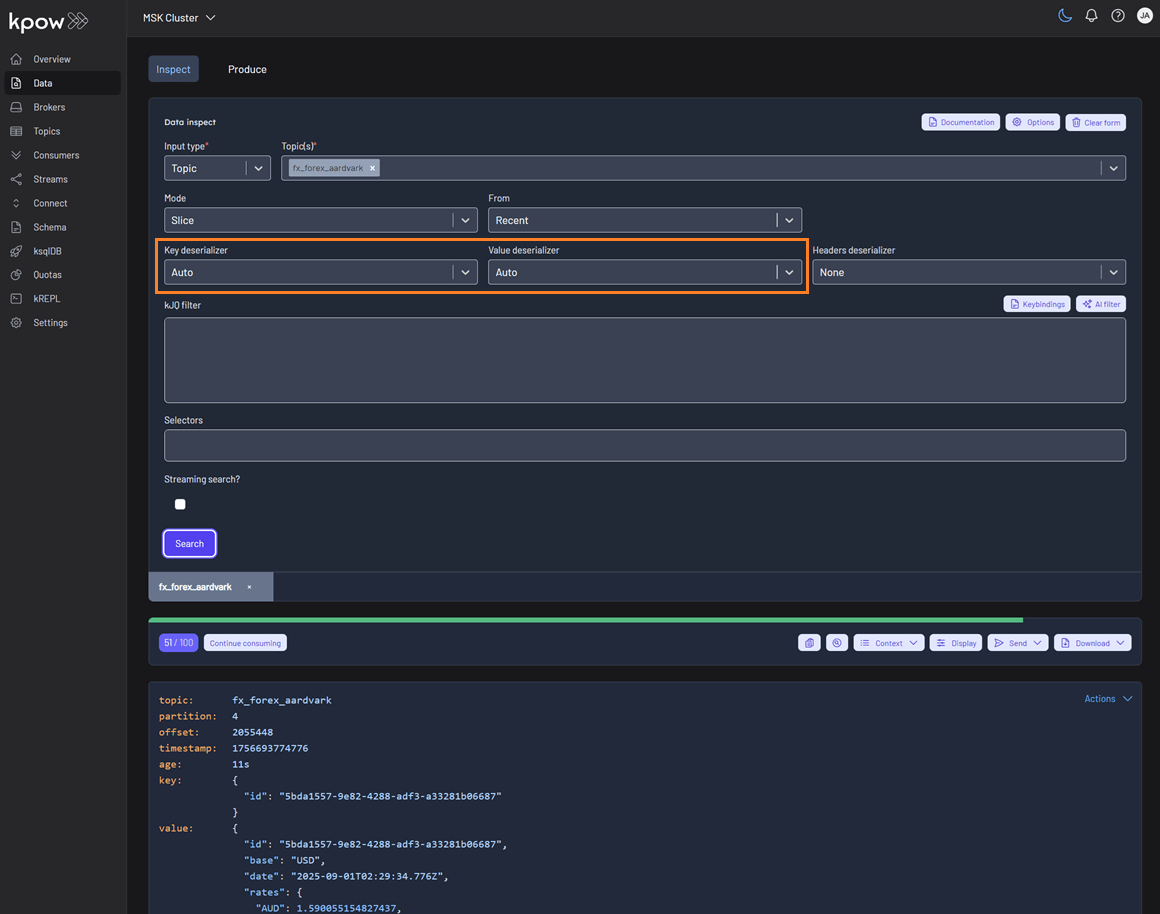Open the Documentation button
Screen dimensions: 1160x914
(960, 122)
